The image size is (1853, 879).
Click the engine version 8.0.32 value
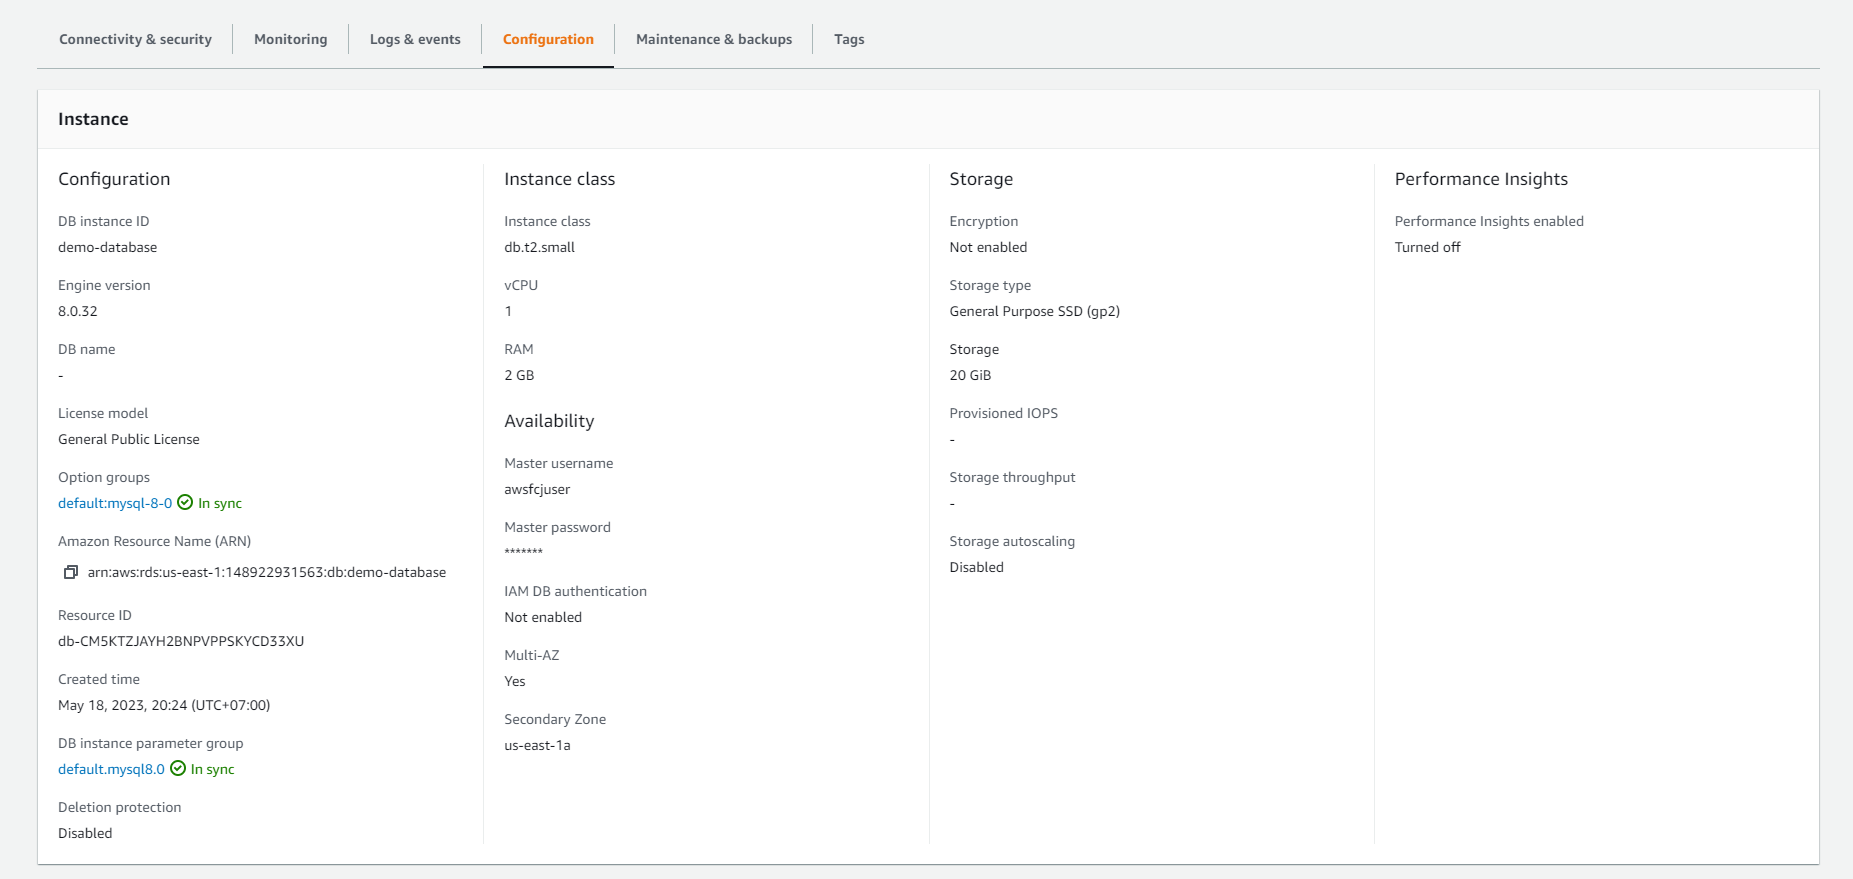click(x=78, y=311)
